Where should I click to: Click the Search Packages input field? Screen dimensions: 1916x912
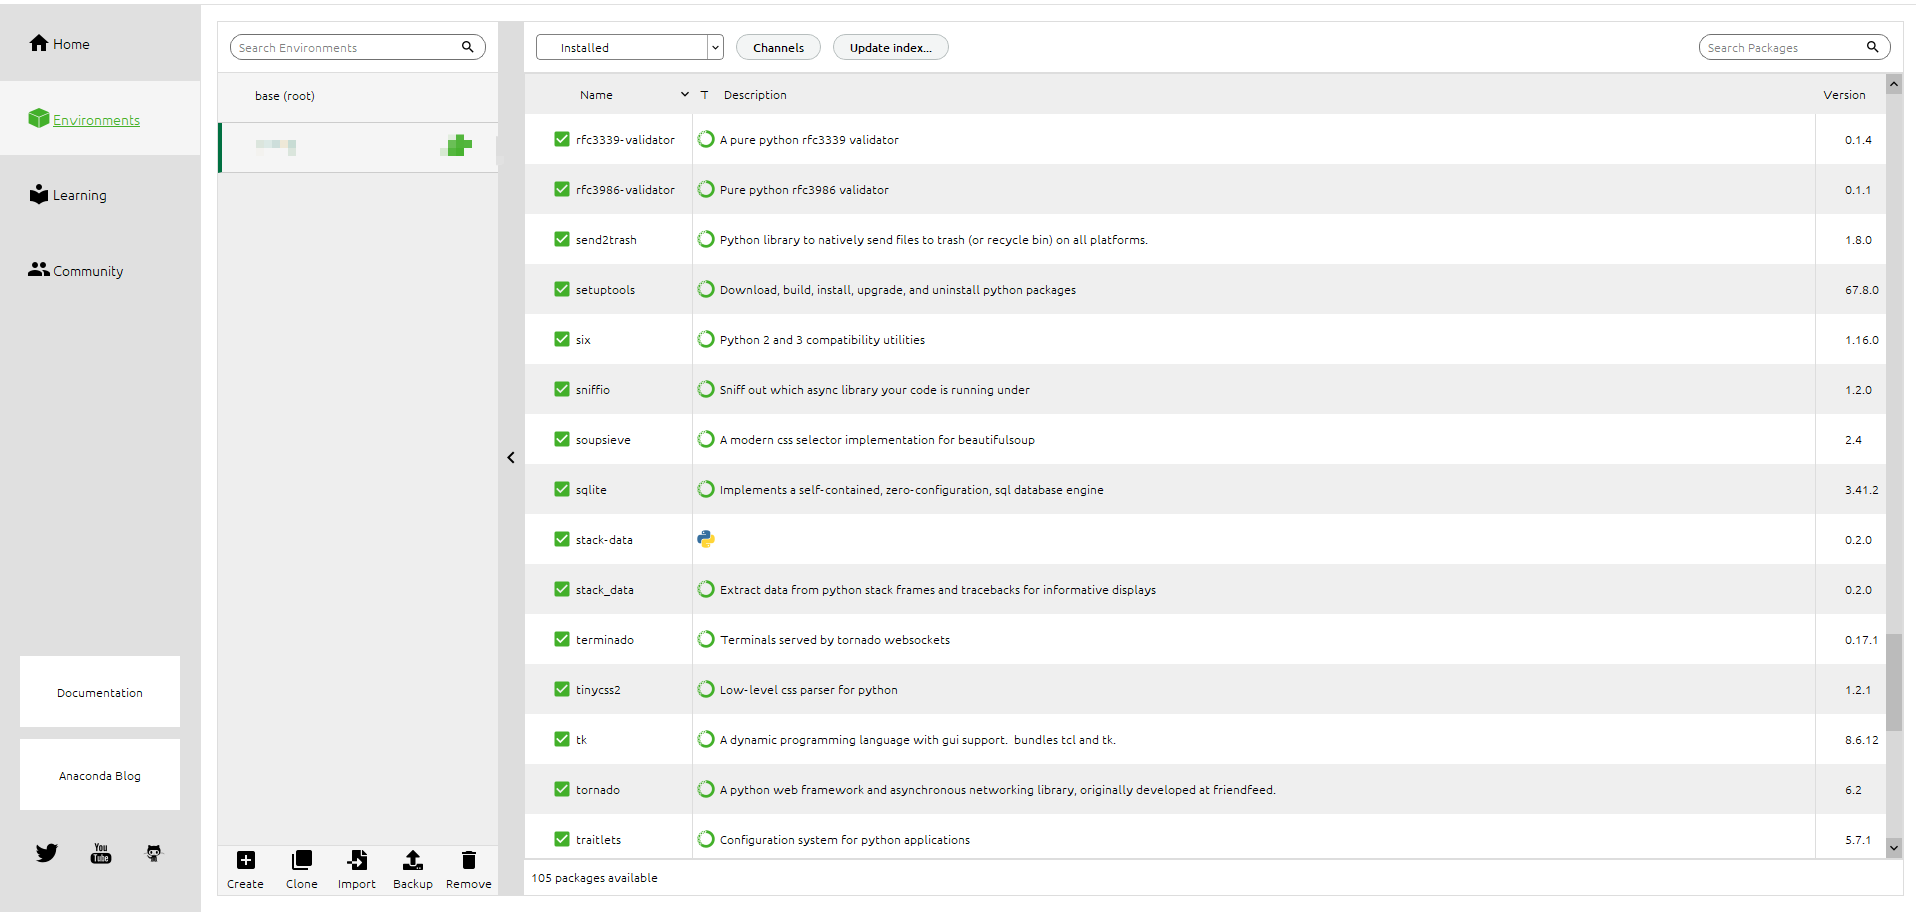pos(1780,47)
